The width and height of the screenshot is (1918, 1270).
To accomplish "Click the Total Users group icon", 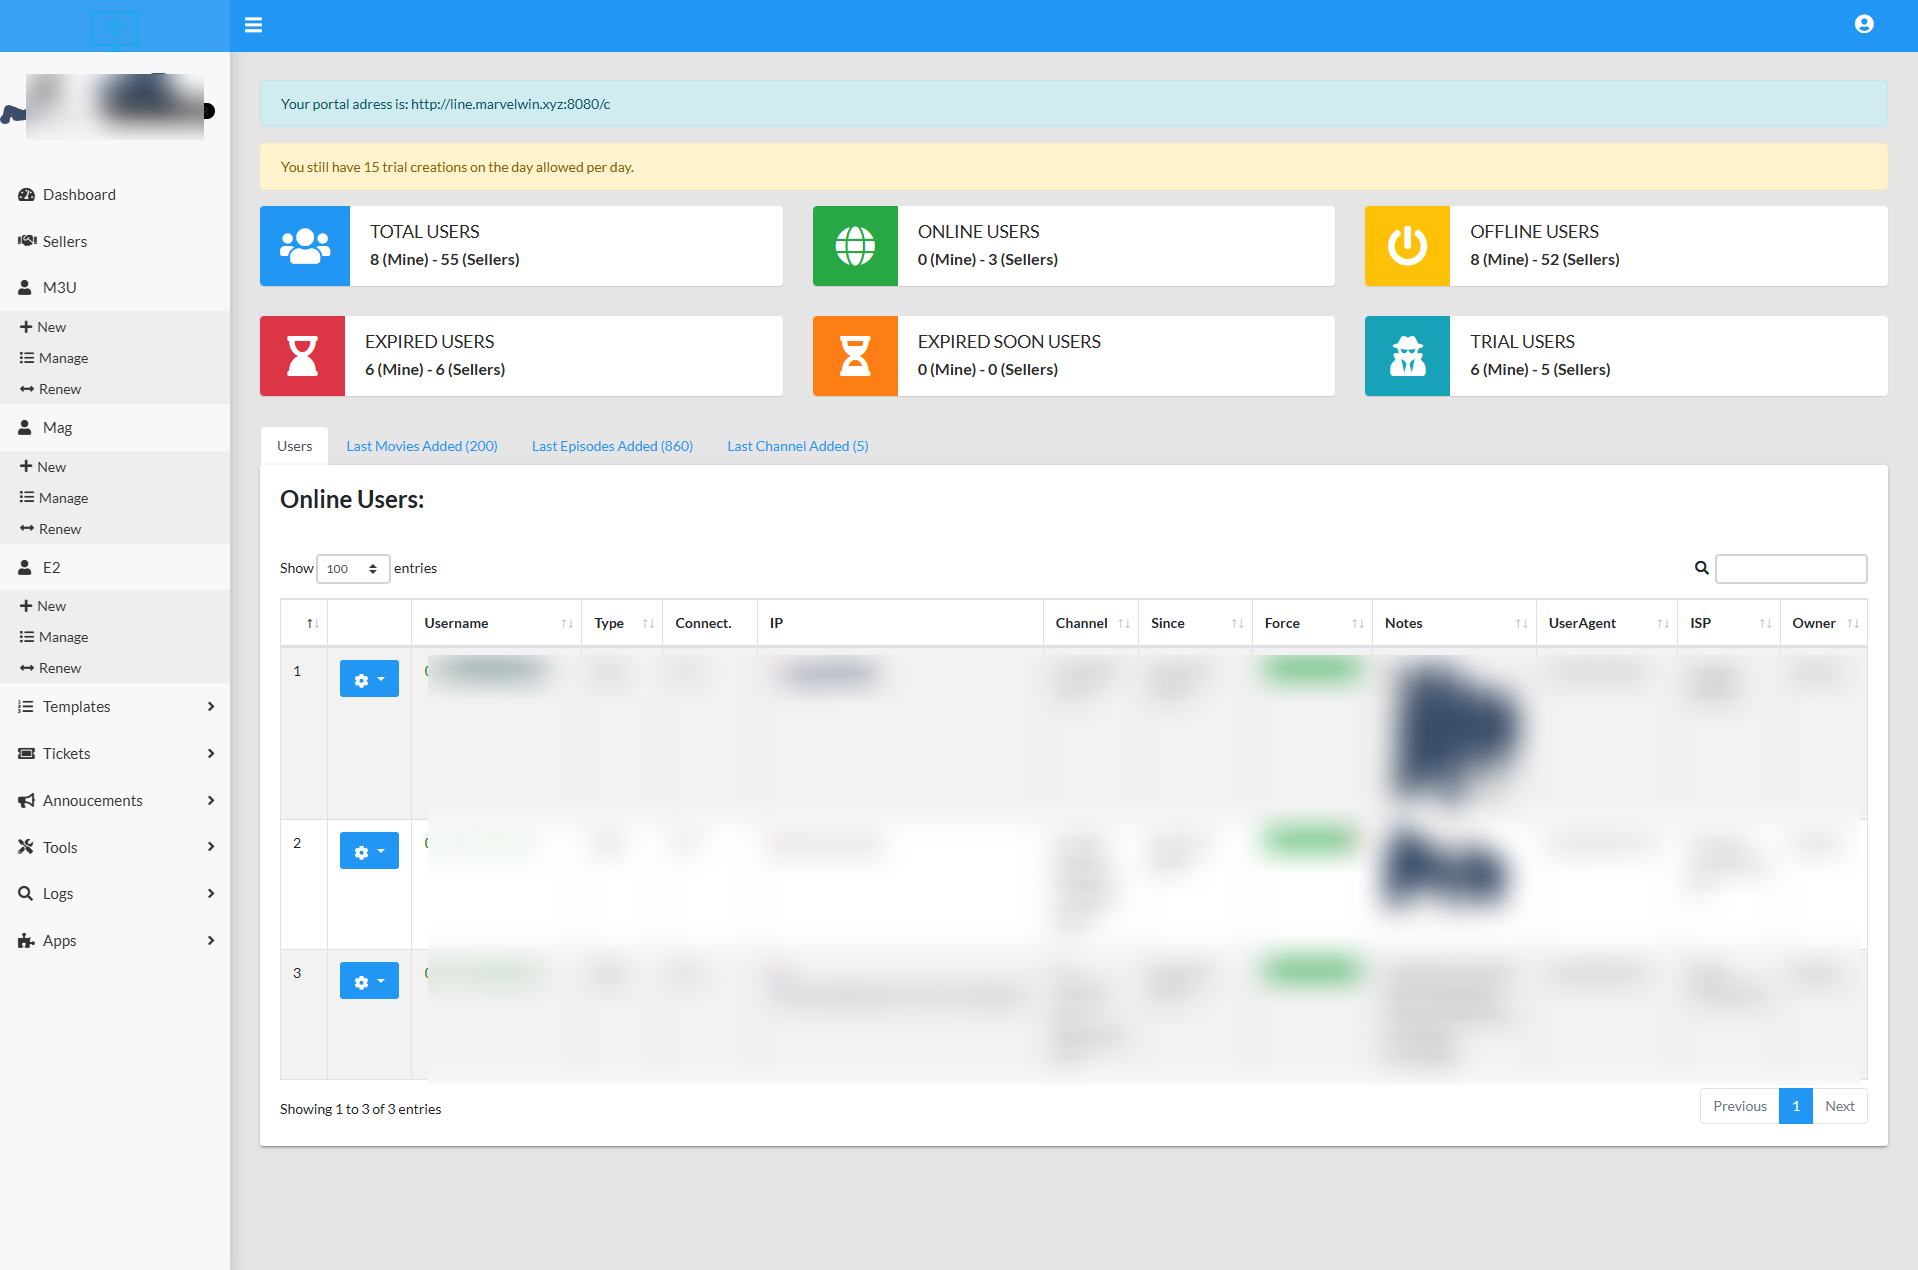I will click(305, 246).
